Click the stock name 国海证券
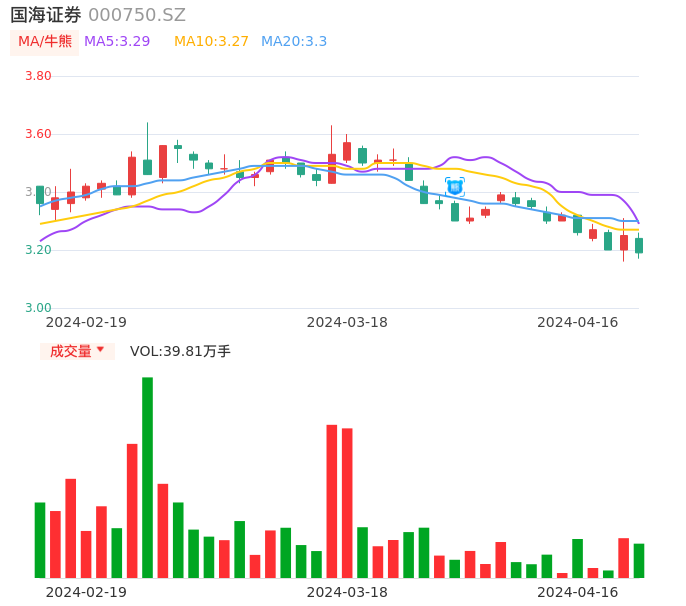Viewport: 686px width, 606px height. 46,15
